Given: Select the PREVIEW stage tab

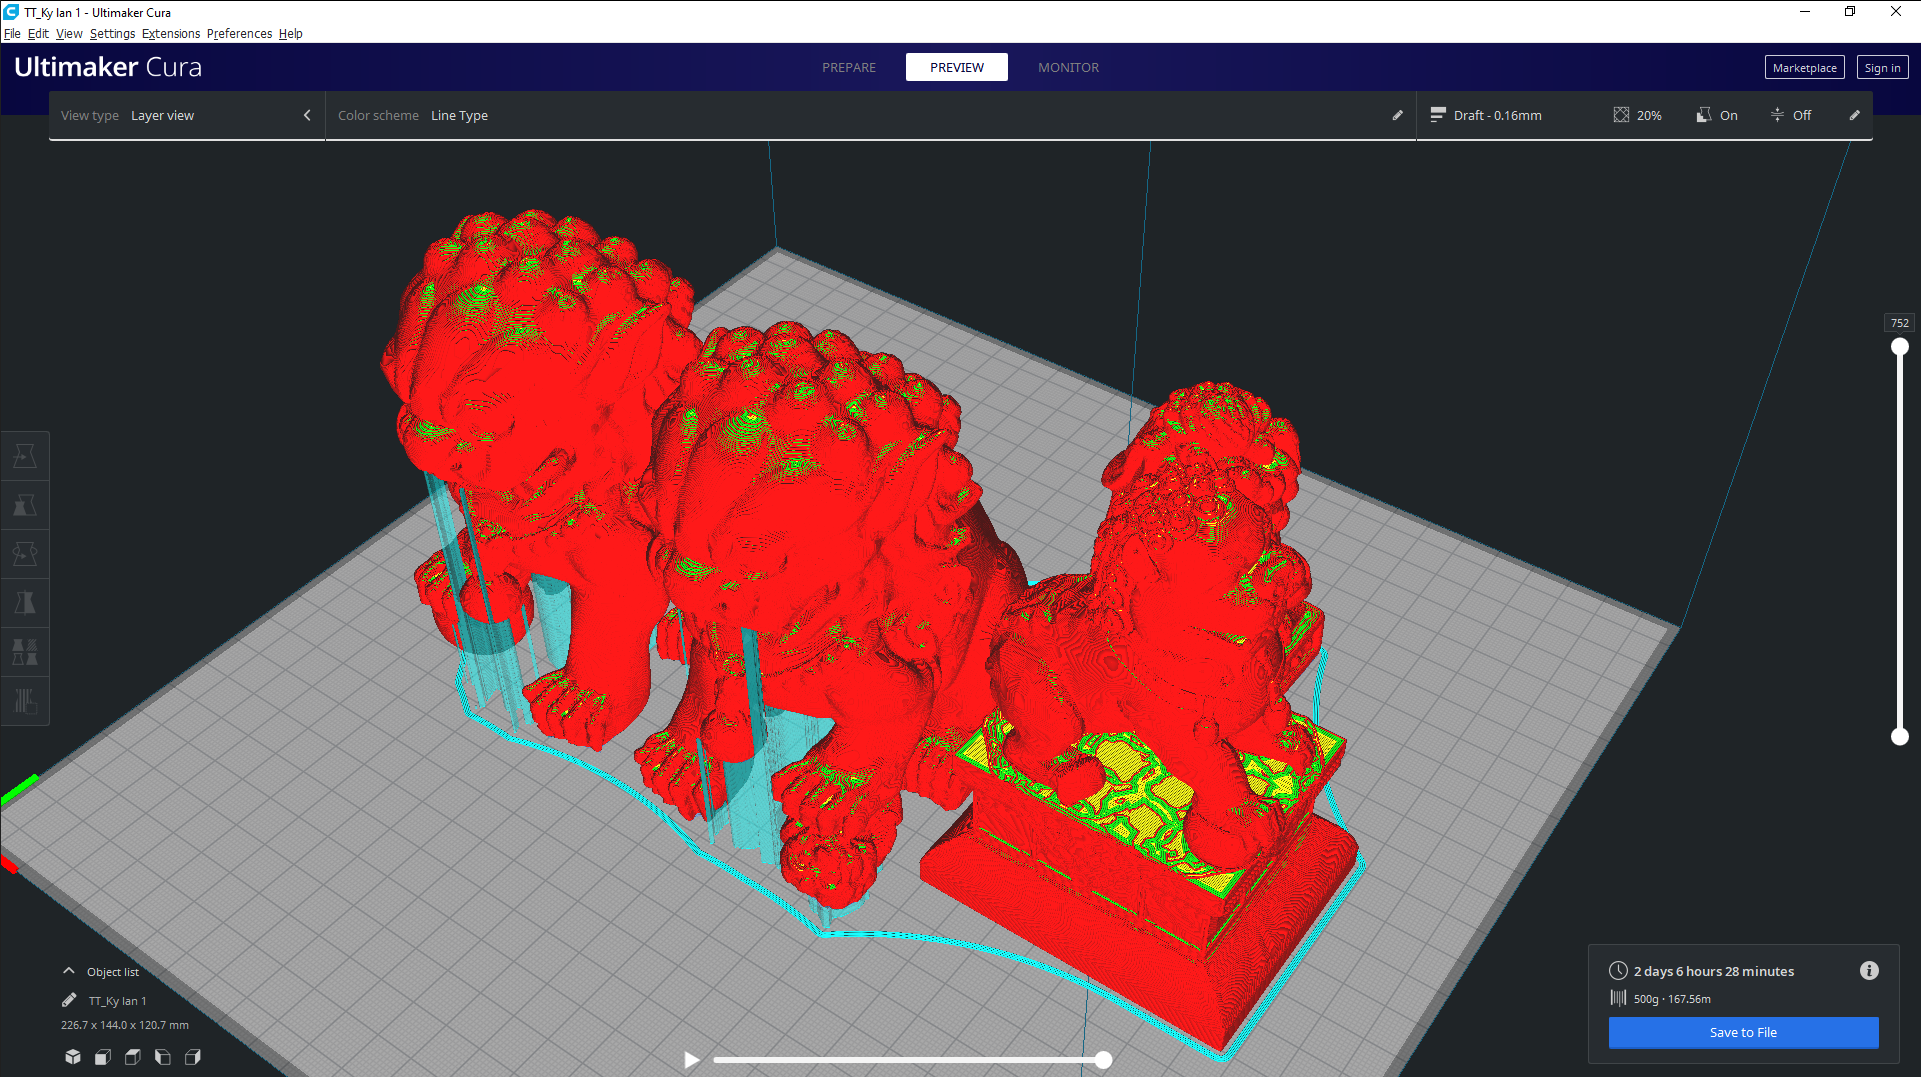Looking at the screenshot, I should (x=957, y=68).
